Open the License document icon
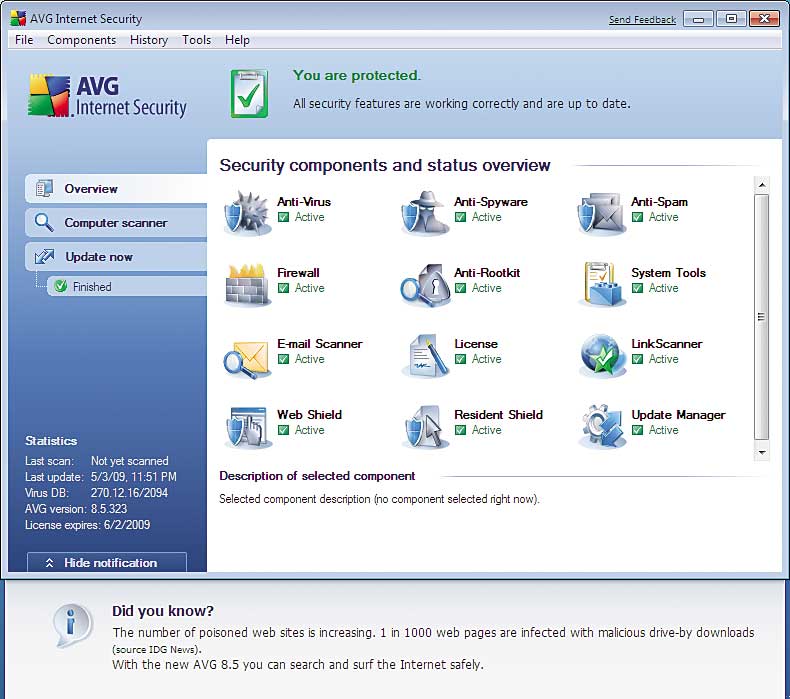This screenshot has width=790, height=699. (424, 356)
